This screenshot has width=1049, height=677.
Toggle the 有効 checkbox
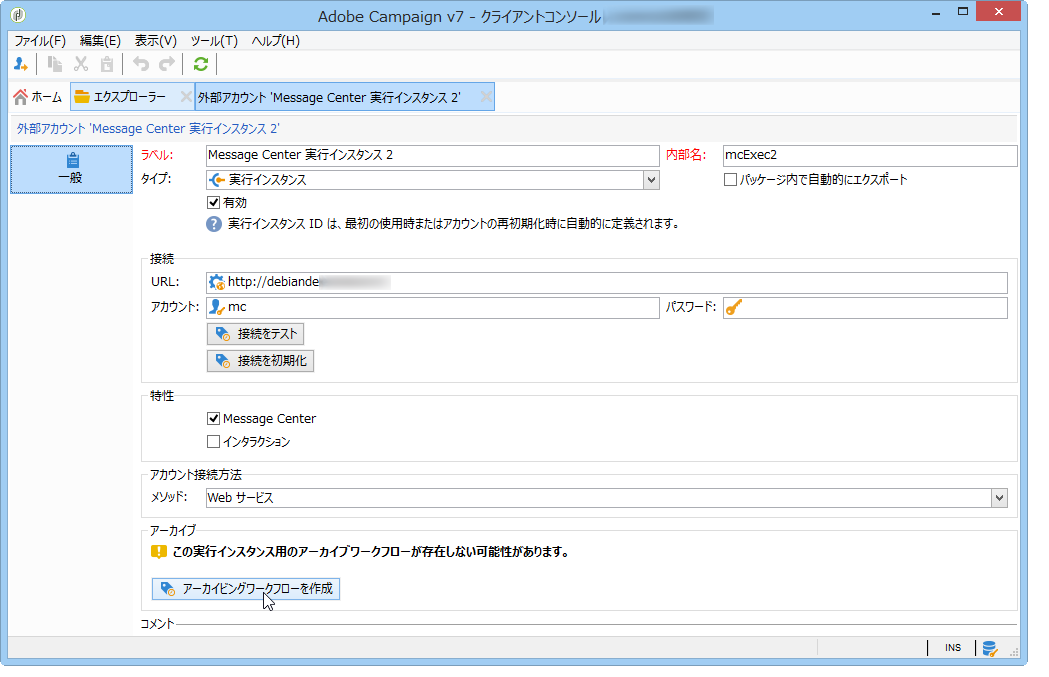[x=213, y=203]
